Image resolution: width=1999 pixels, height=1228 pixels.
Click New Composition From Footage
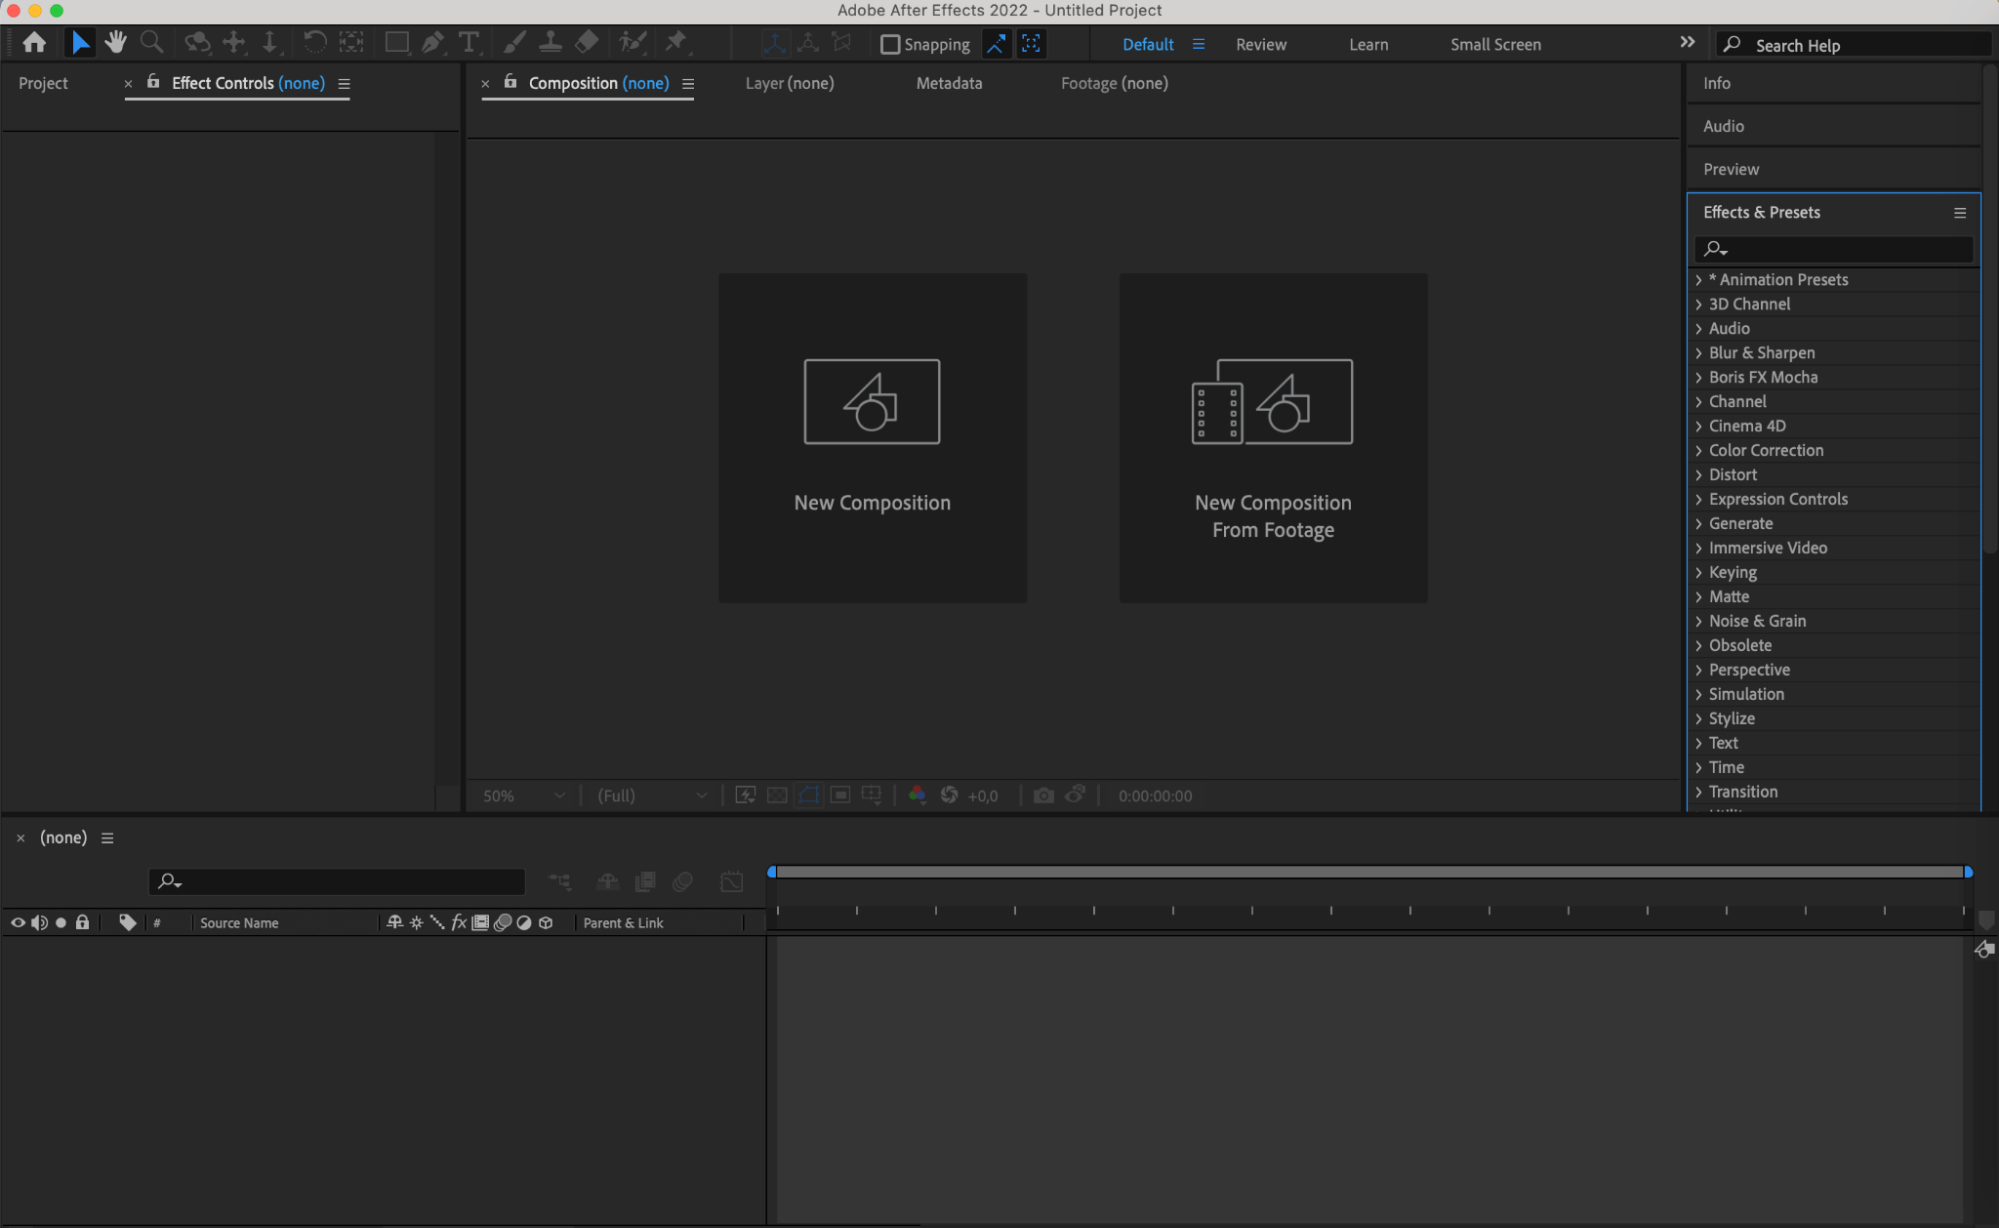click(x=1272, y=437)
